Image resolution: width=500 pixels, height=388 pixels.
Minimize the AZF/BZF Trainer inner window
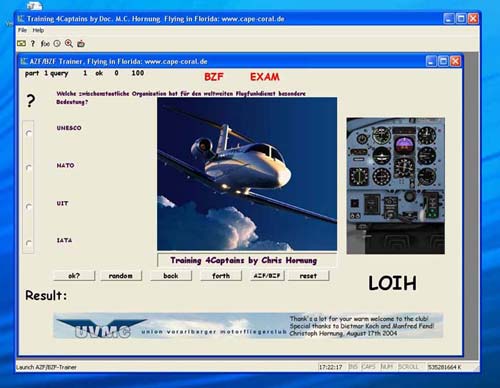[431, 61]
